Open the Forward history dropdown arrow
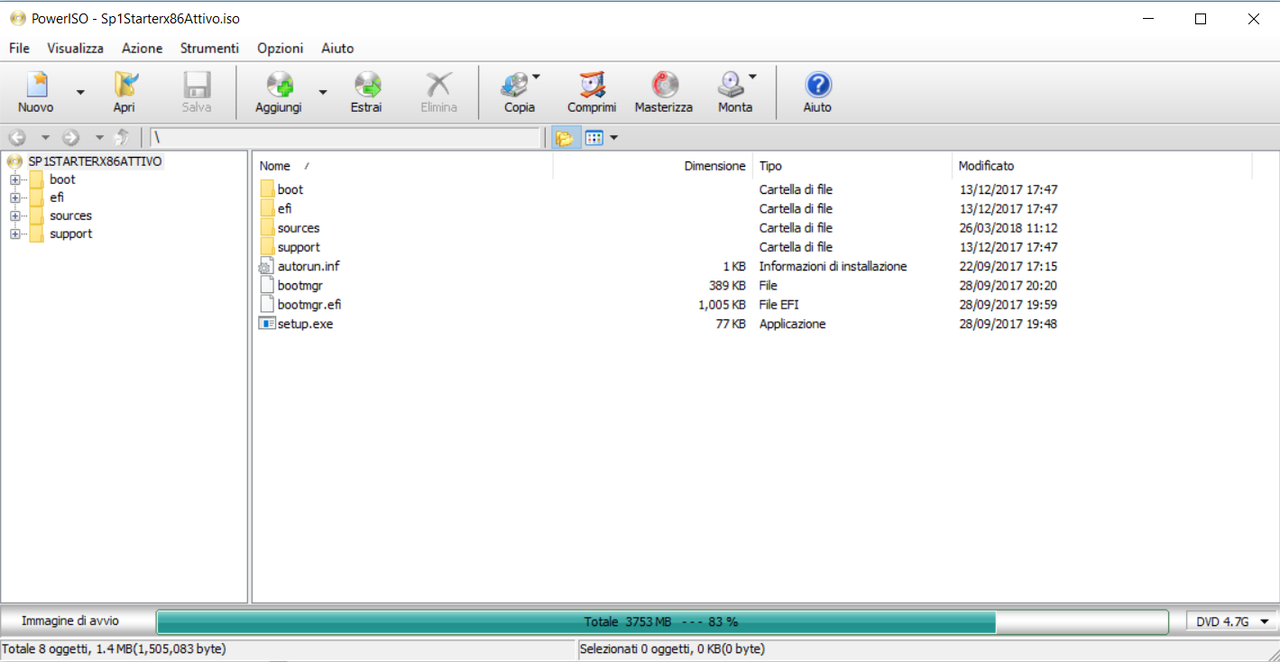The height and width of the screenshot is (662, 1280). pos(98,138)
